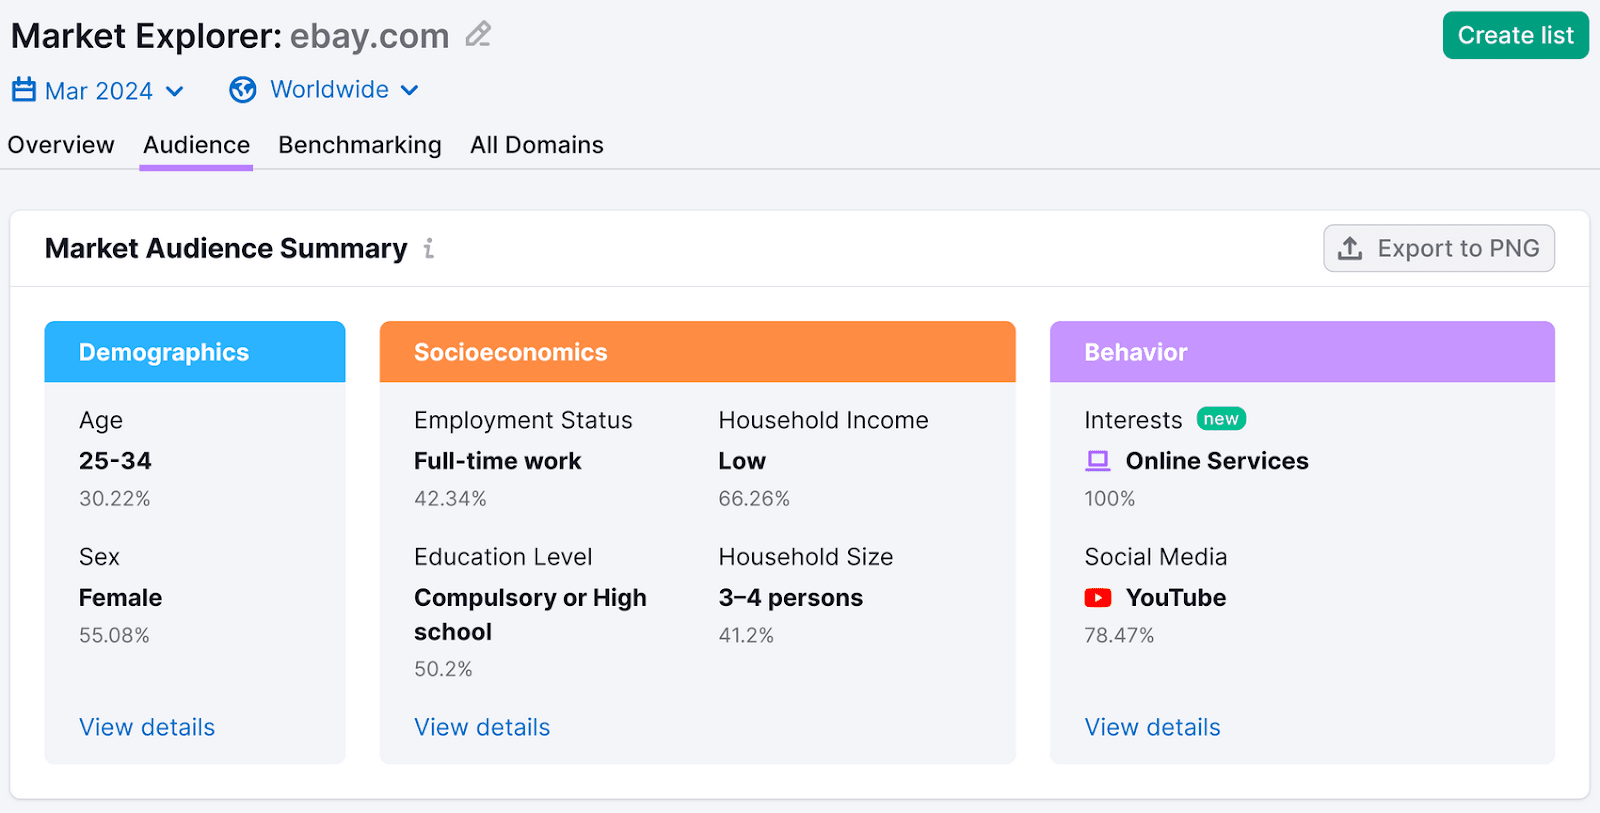Switch to the Overview tab

[x=60, y=144]
